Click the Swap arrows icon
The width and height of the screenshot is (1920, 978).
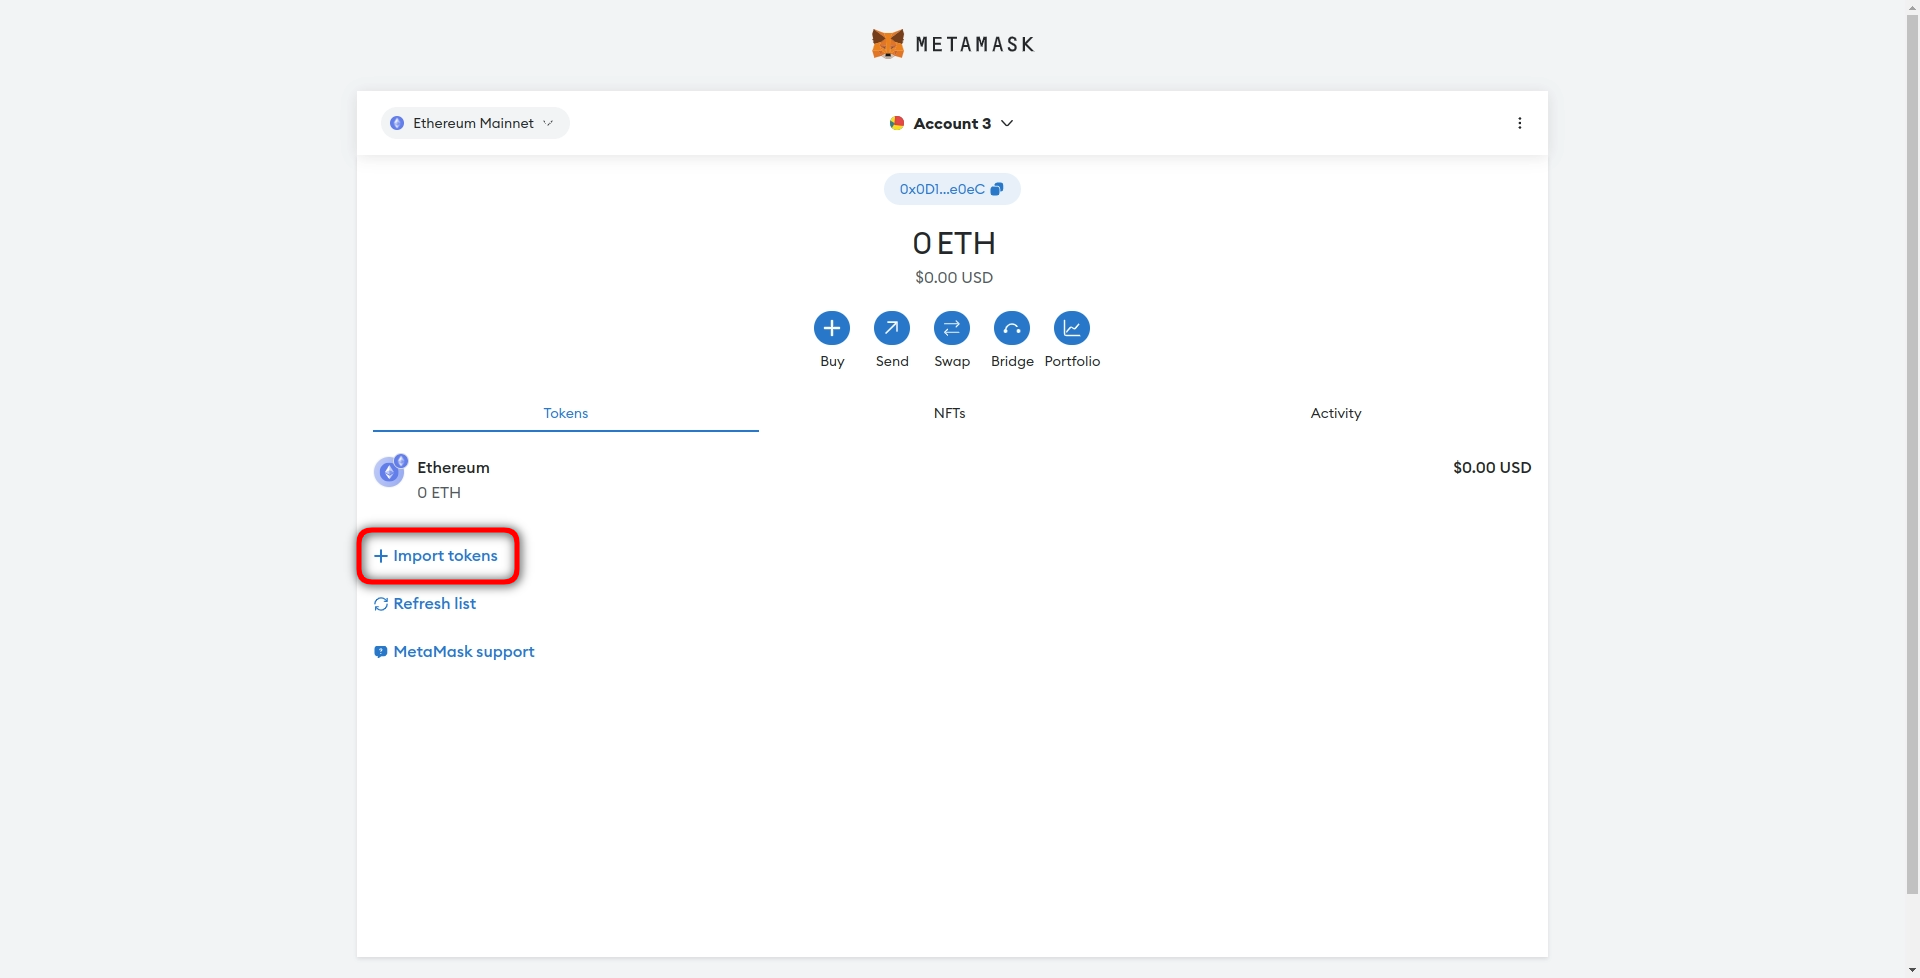pyautogui.click(x=952, y=328)
